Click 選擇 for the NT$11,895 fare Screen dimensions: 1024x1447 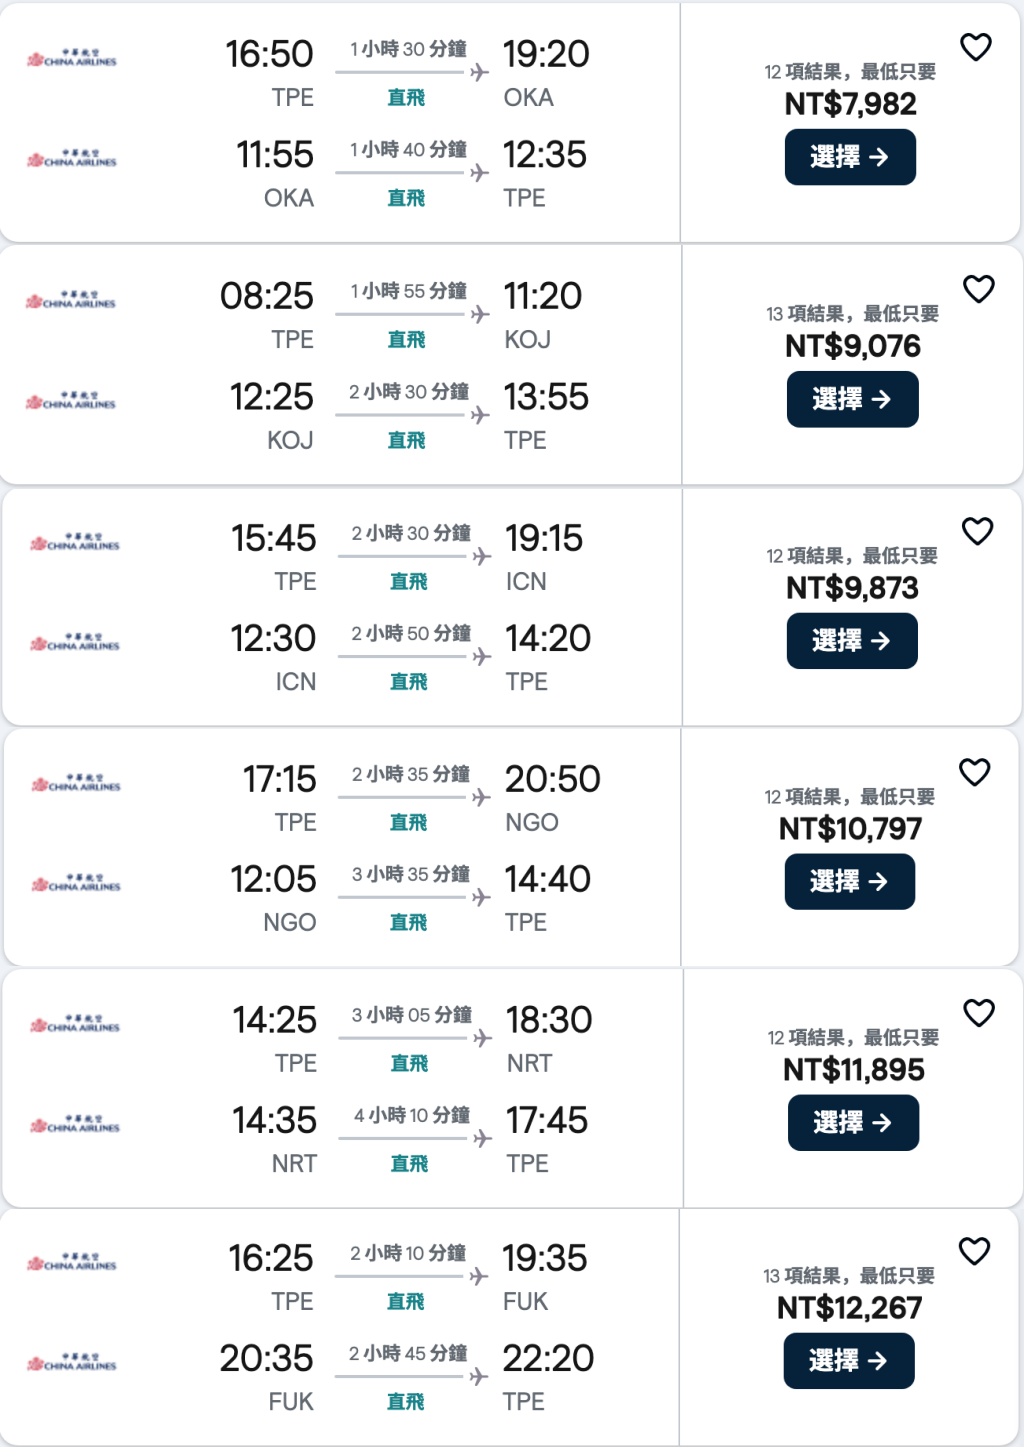point(853,1122)
